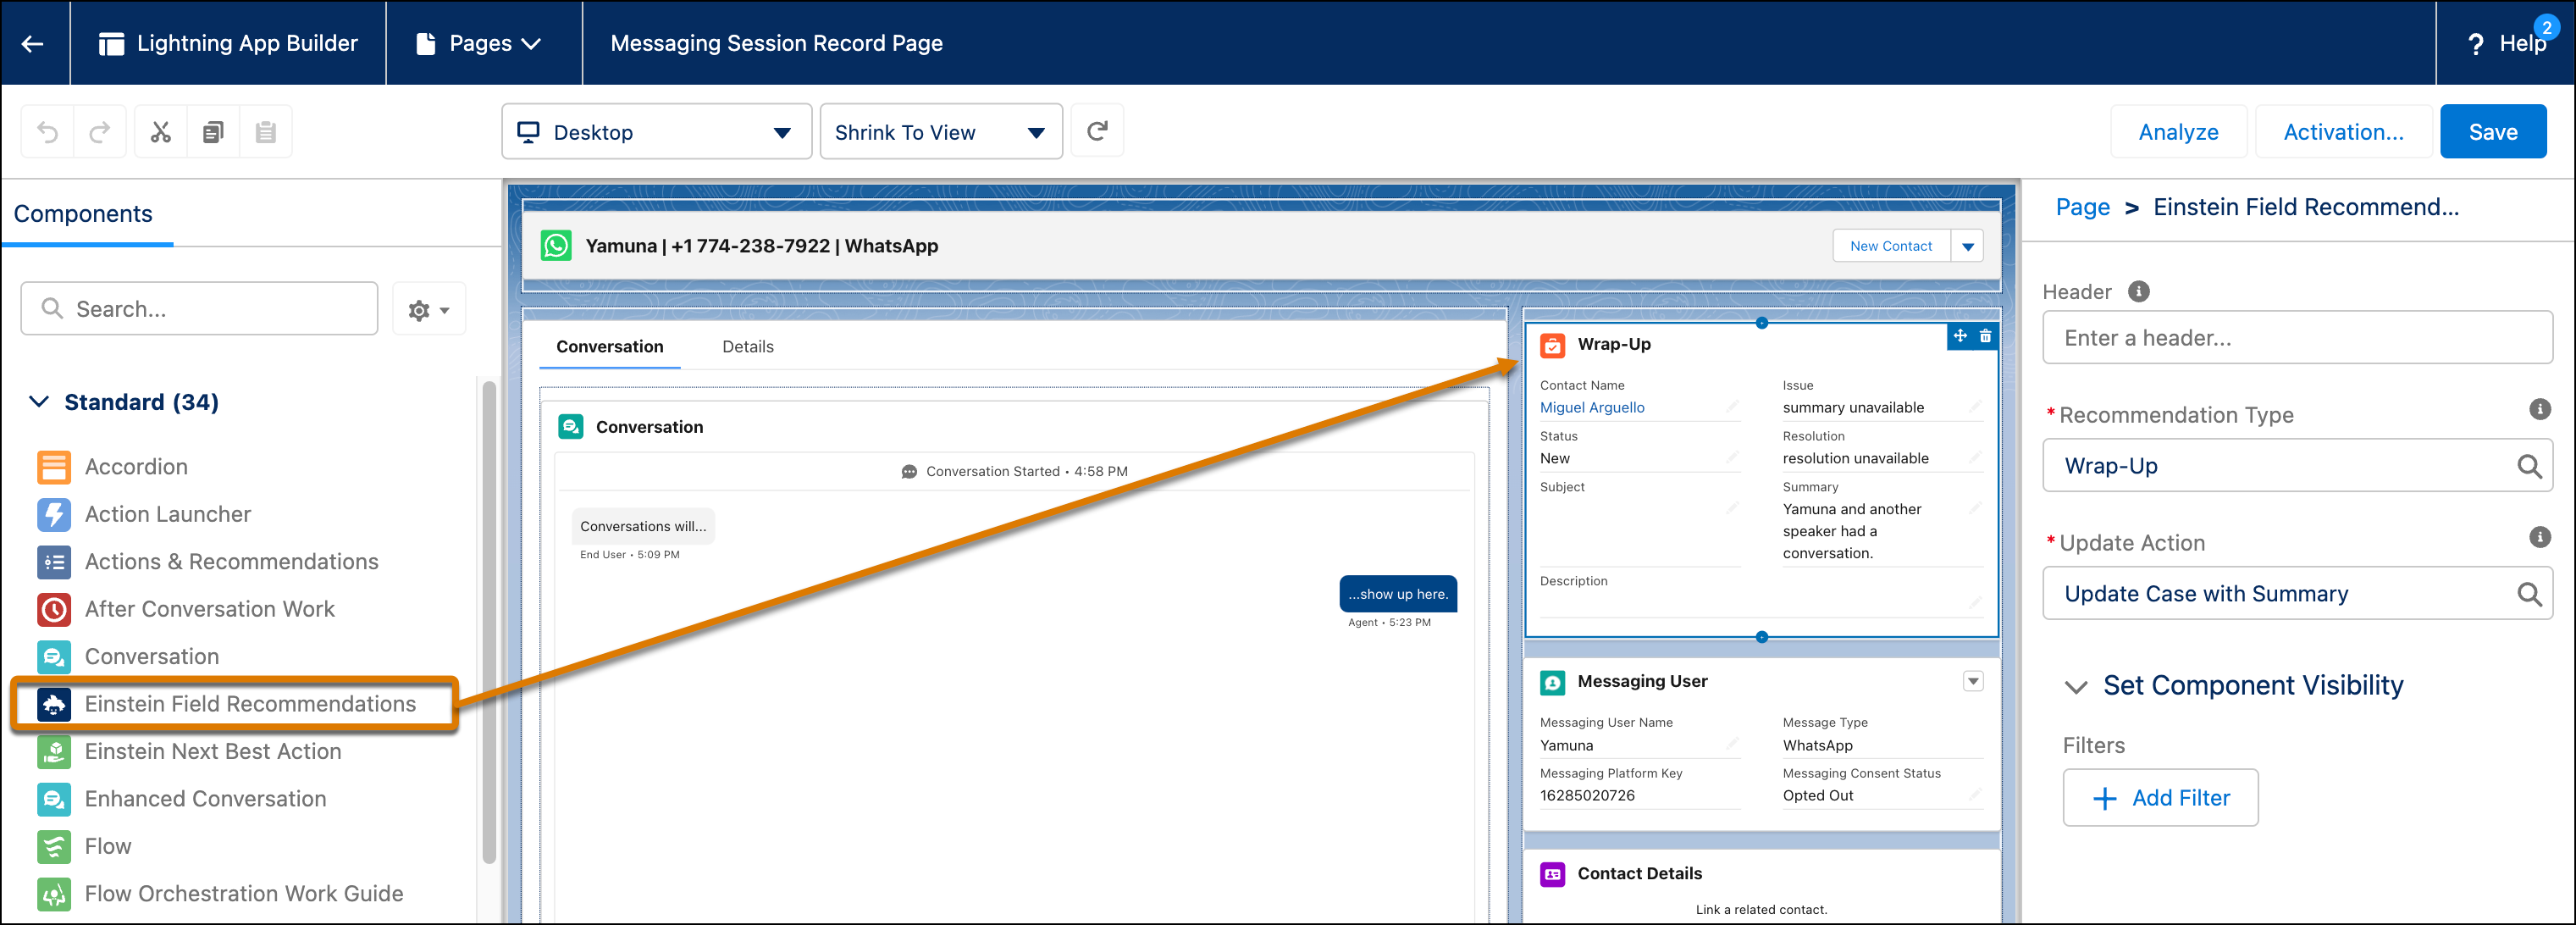The width and height of the screenshot is (2576, 925).
Task: Delete the Wrap-Up component with trash icon
Action: [x=1985, y=336]
